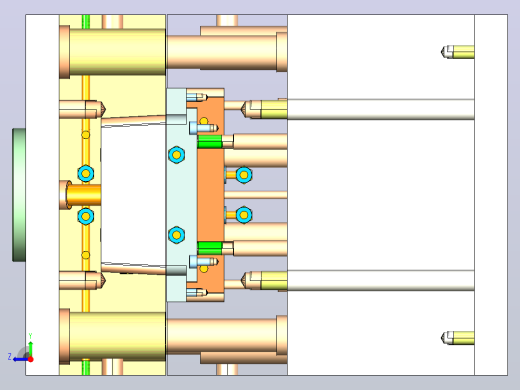Click the red origin ball of axis triad
520x390 pixels.
(31, 359)
